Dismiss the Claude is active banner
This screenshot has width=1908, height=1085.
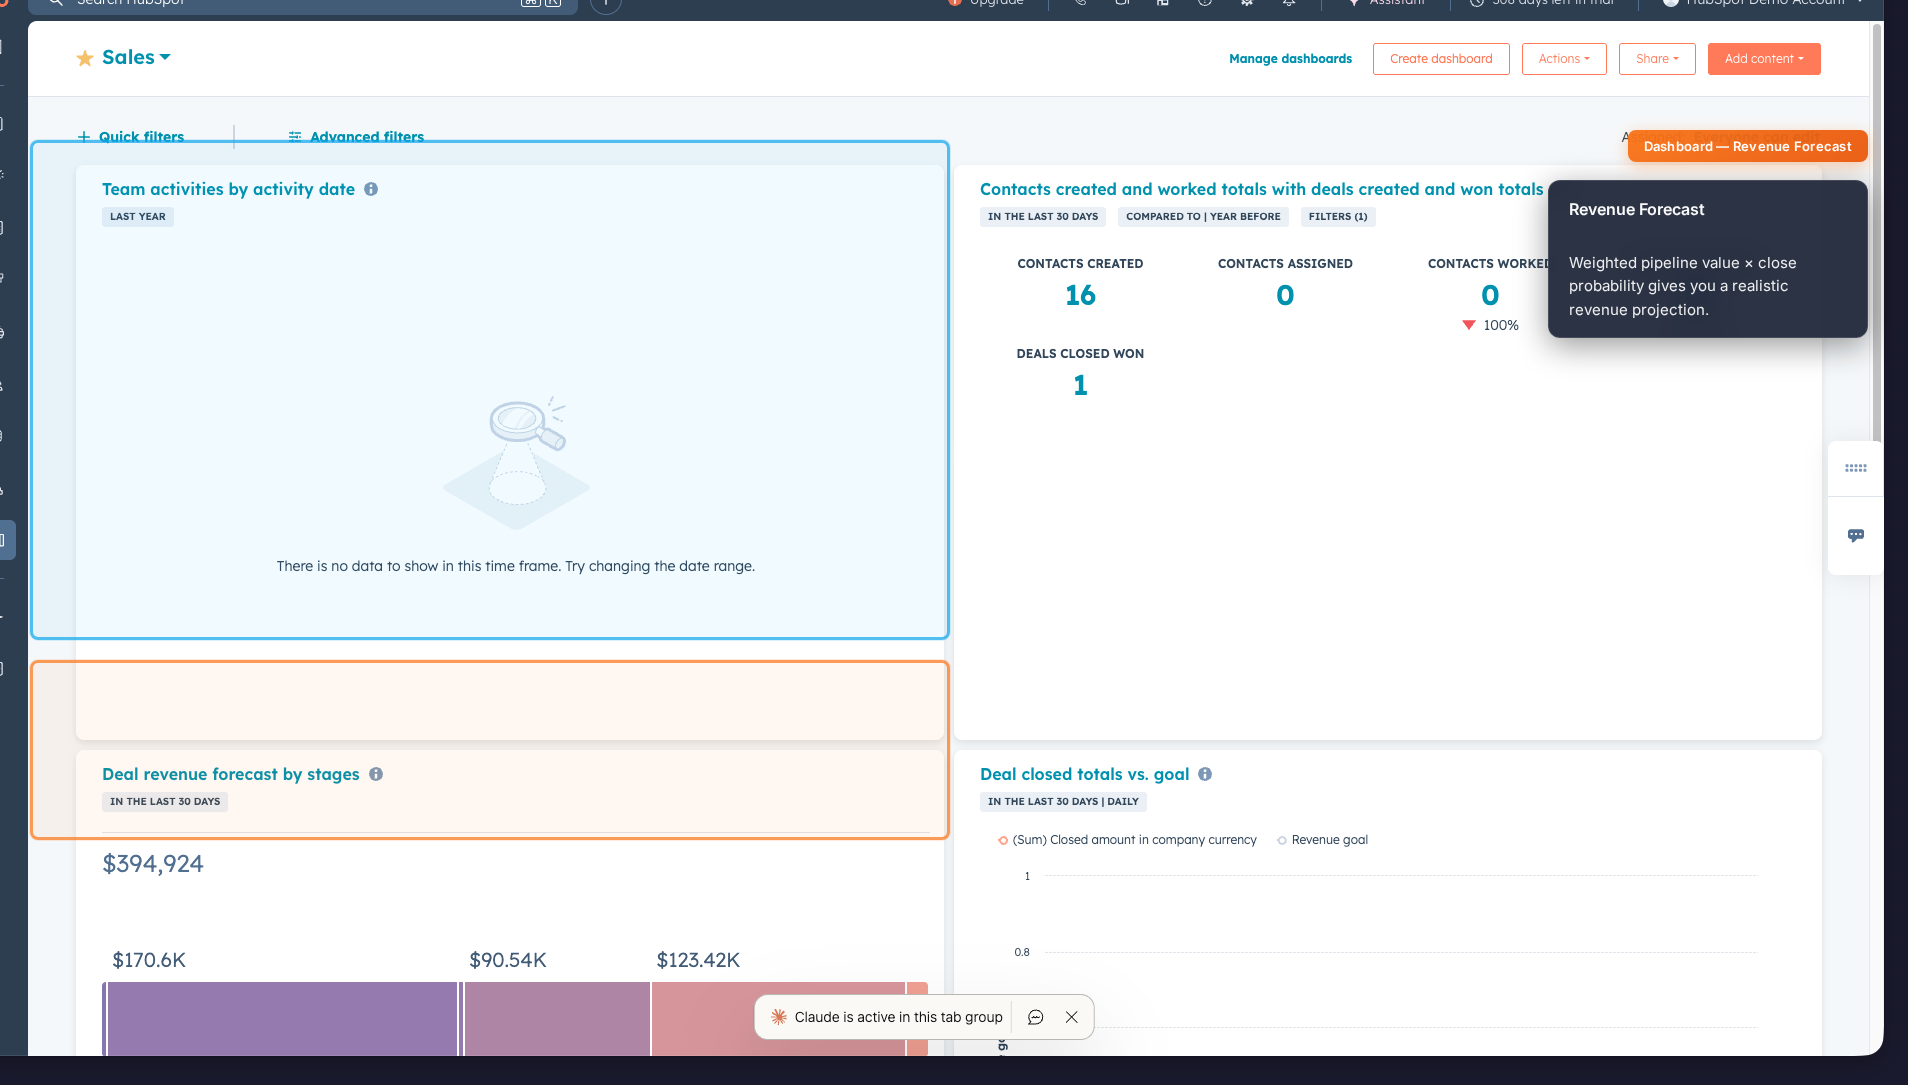point(1071,1017)
